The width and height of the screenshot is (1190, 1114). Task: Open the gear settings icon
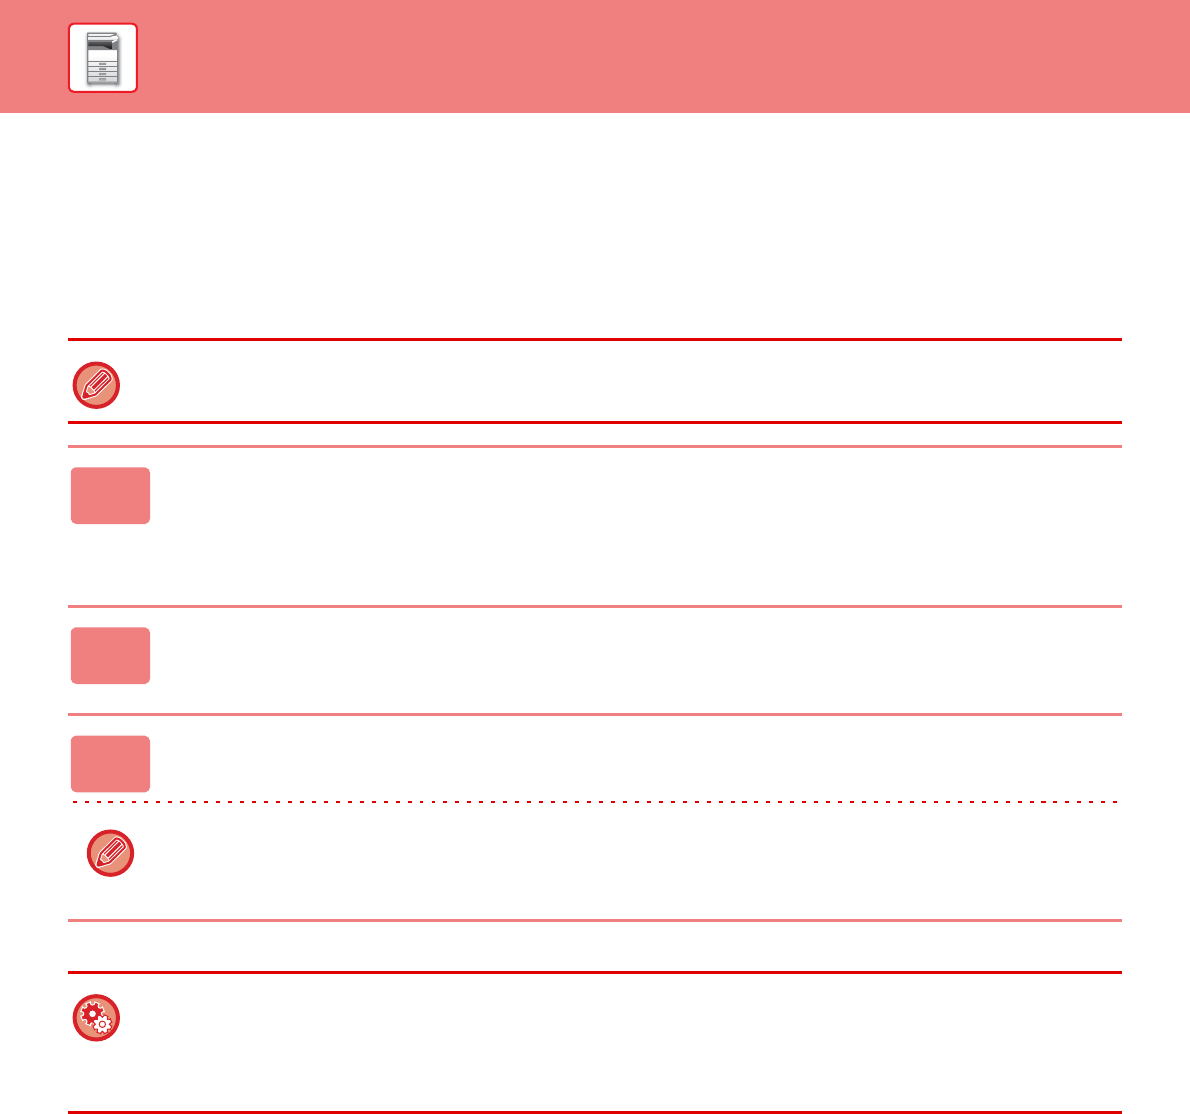pyautogui.click(x=96, y=1018)
